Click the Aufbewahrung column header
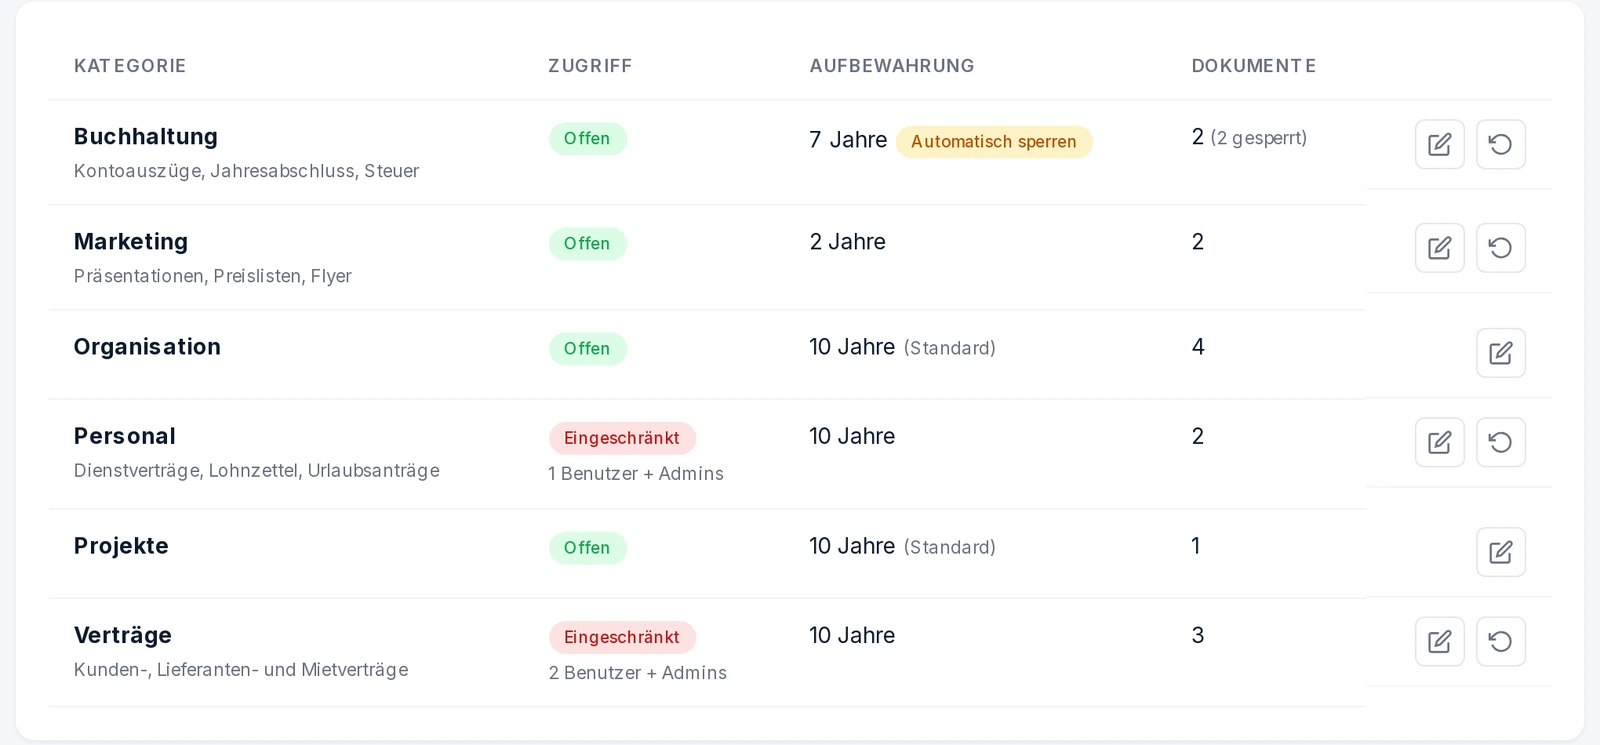Viewport: 1600px width, 745px height. (x=892, y=66)
